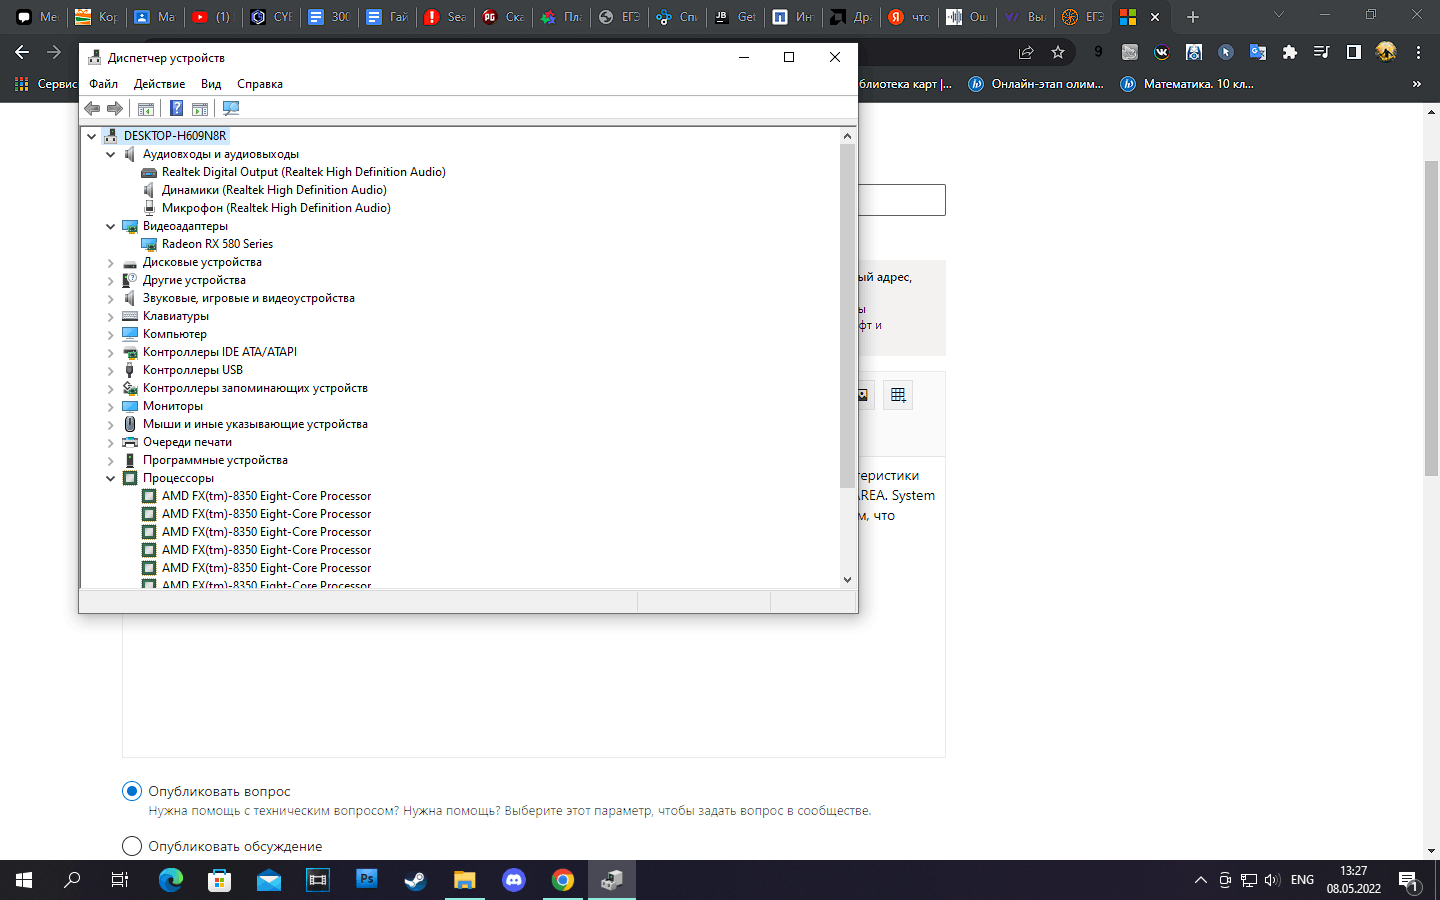Open the Справка menu
1440x900 pixels.
tap(260, 84)
